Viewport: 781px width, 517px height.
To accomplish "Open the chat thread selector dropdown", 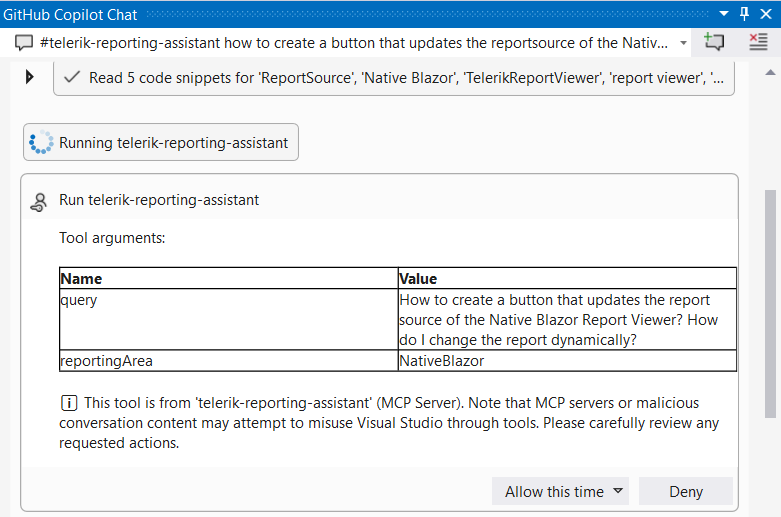I will tap(683, 43).
